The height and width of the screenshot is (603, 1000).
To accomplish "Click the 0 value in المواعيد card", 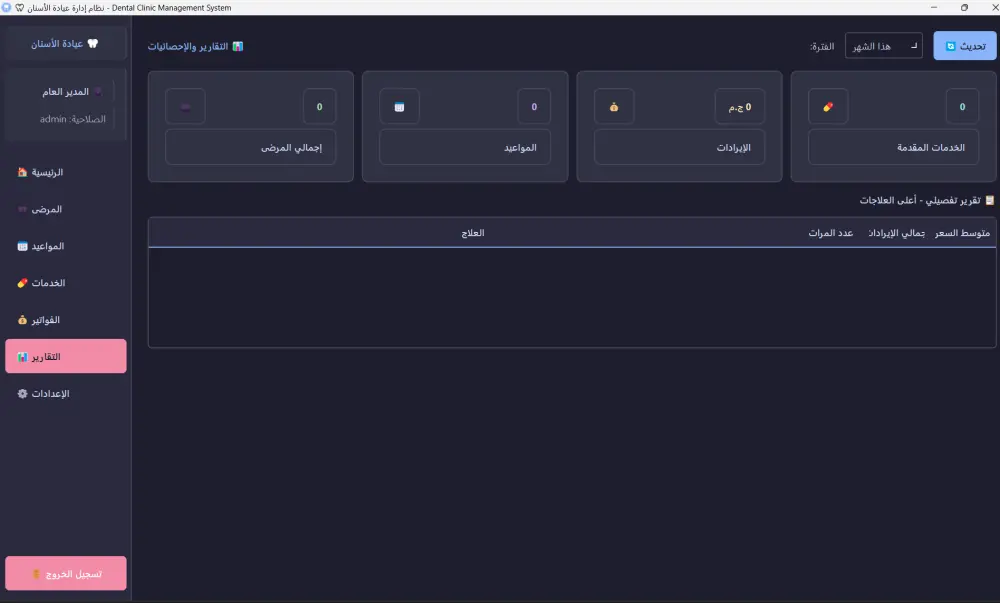I will [x=534, y=106].
